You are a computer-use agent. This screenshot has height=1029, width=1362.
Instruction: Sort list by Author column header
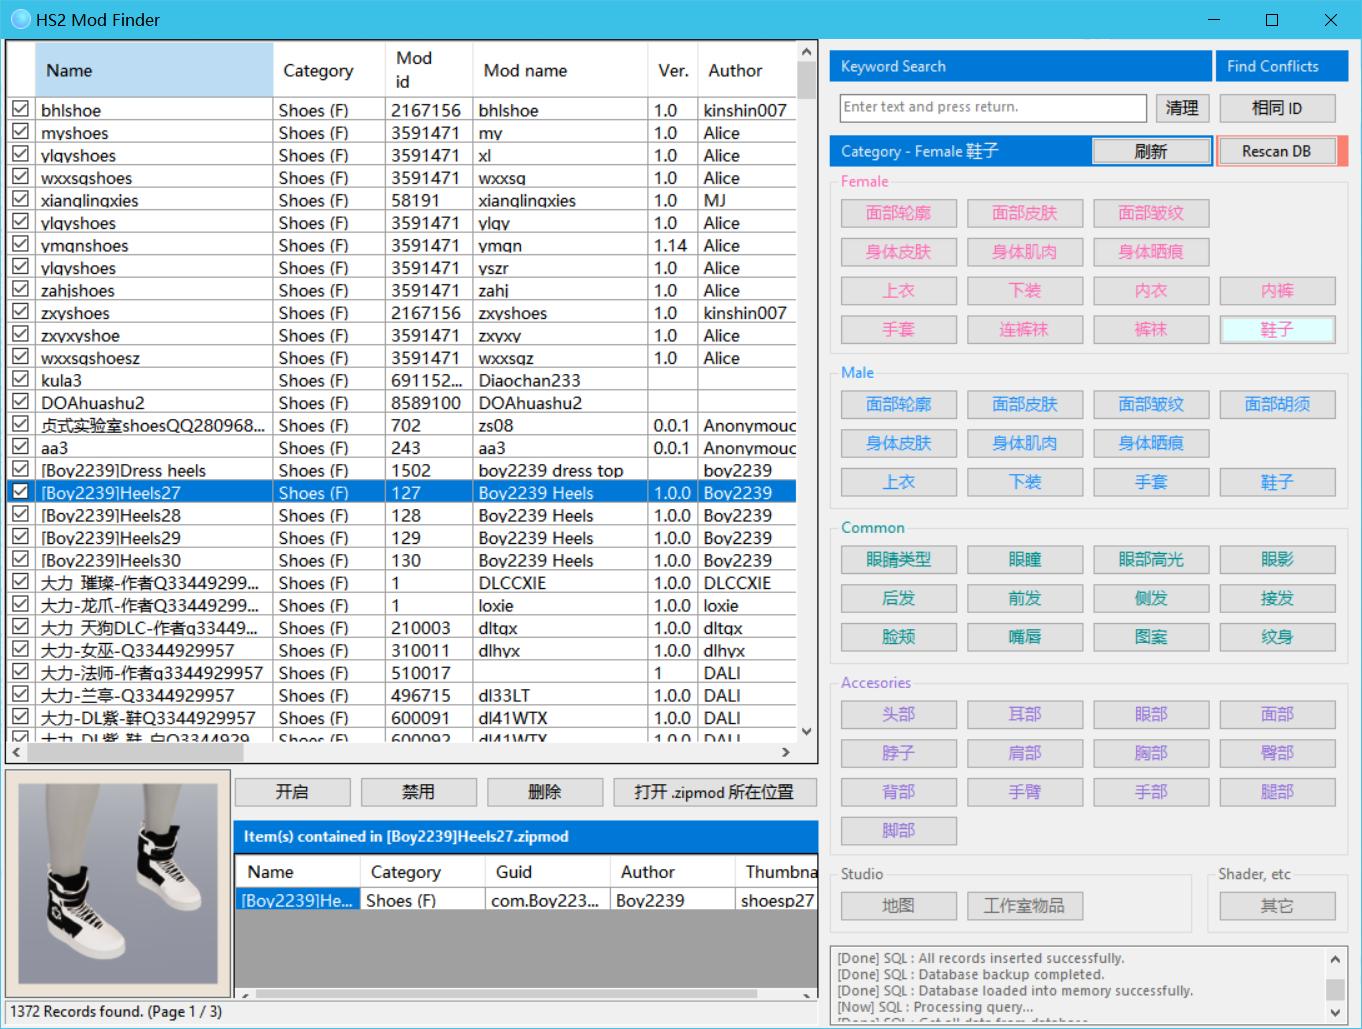point(747,70)
